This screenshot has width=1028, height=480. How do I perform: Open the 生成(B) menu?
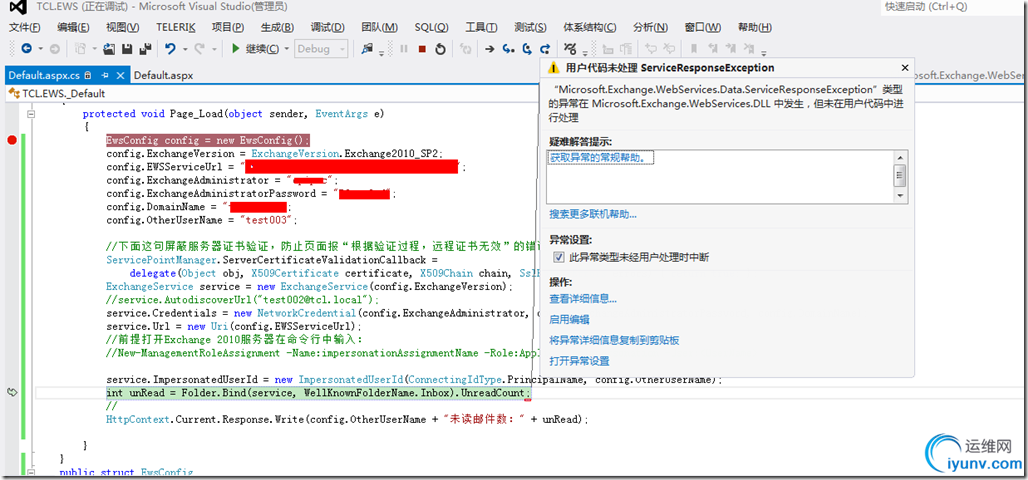coord(277,27)
